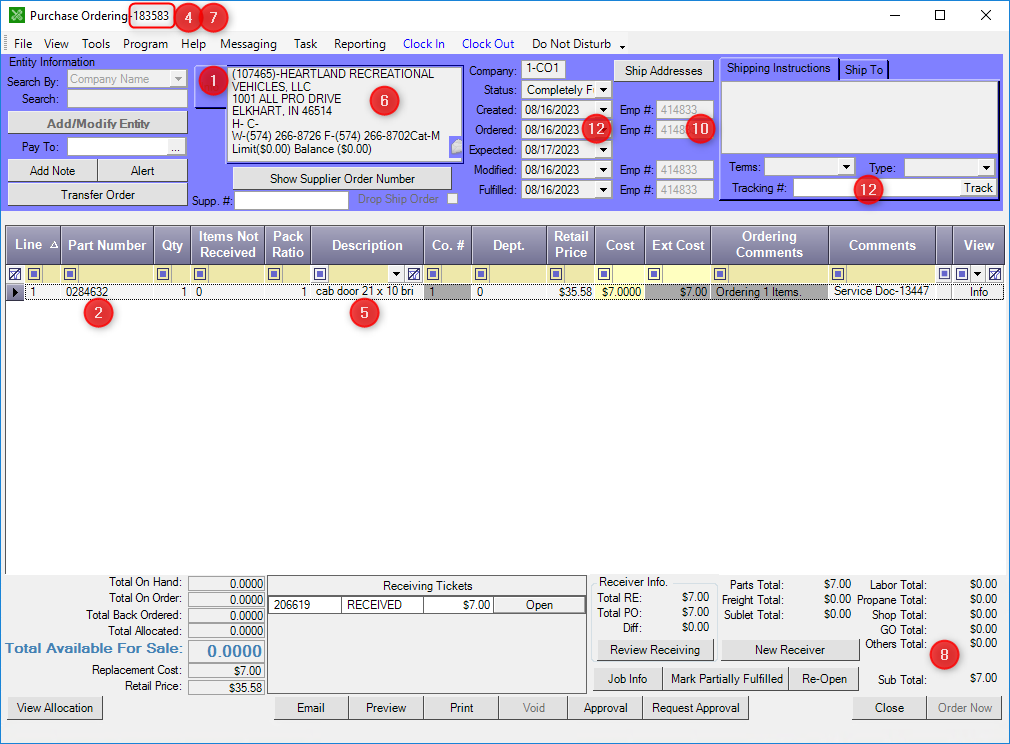This screenshot has width=1010, height=744.
Task: Expand the View filter value dropdown
Action: pos(978,274)
